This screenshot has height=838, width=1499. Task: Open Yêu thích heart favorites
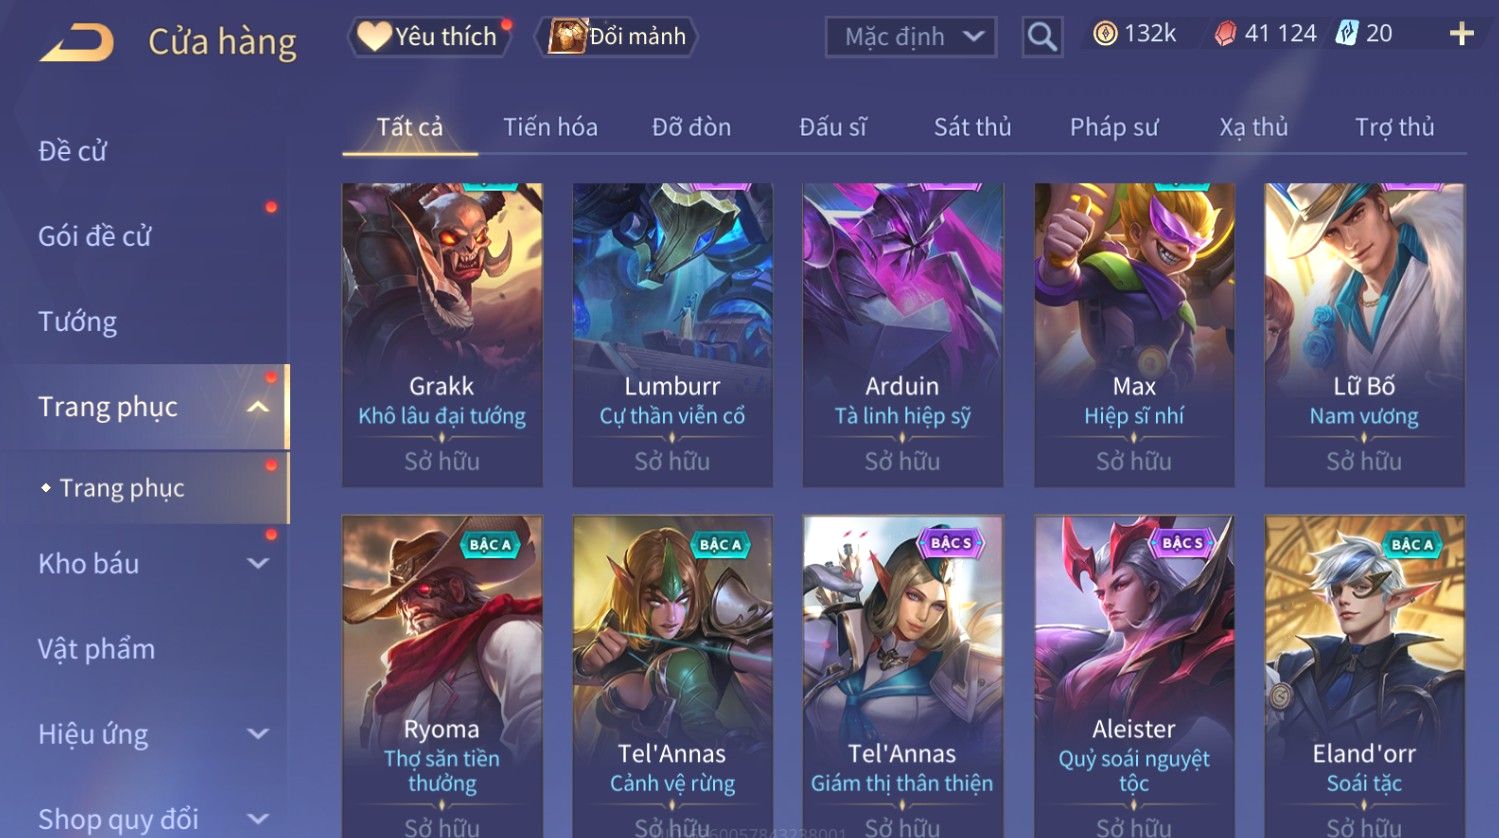[429, 37]
